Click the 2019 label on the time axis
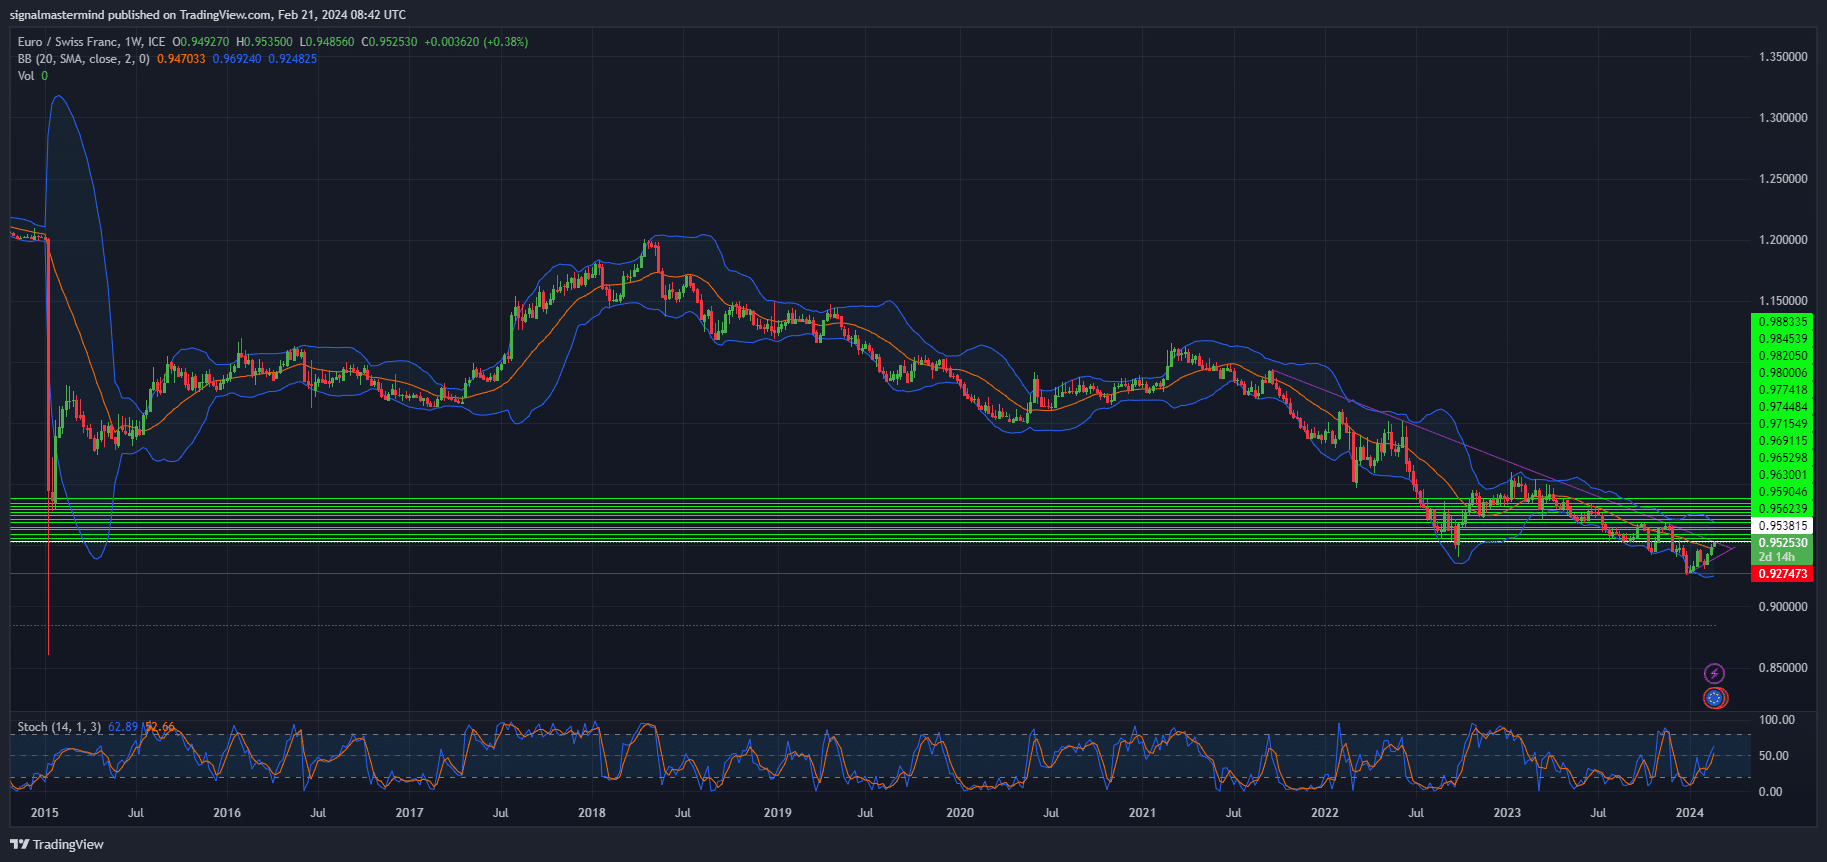Image resolution: width=1827 pixels, height=862 pixels. [777, 813]
